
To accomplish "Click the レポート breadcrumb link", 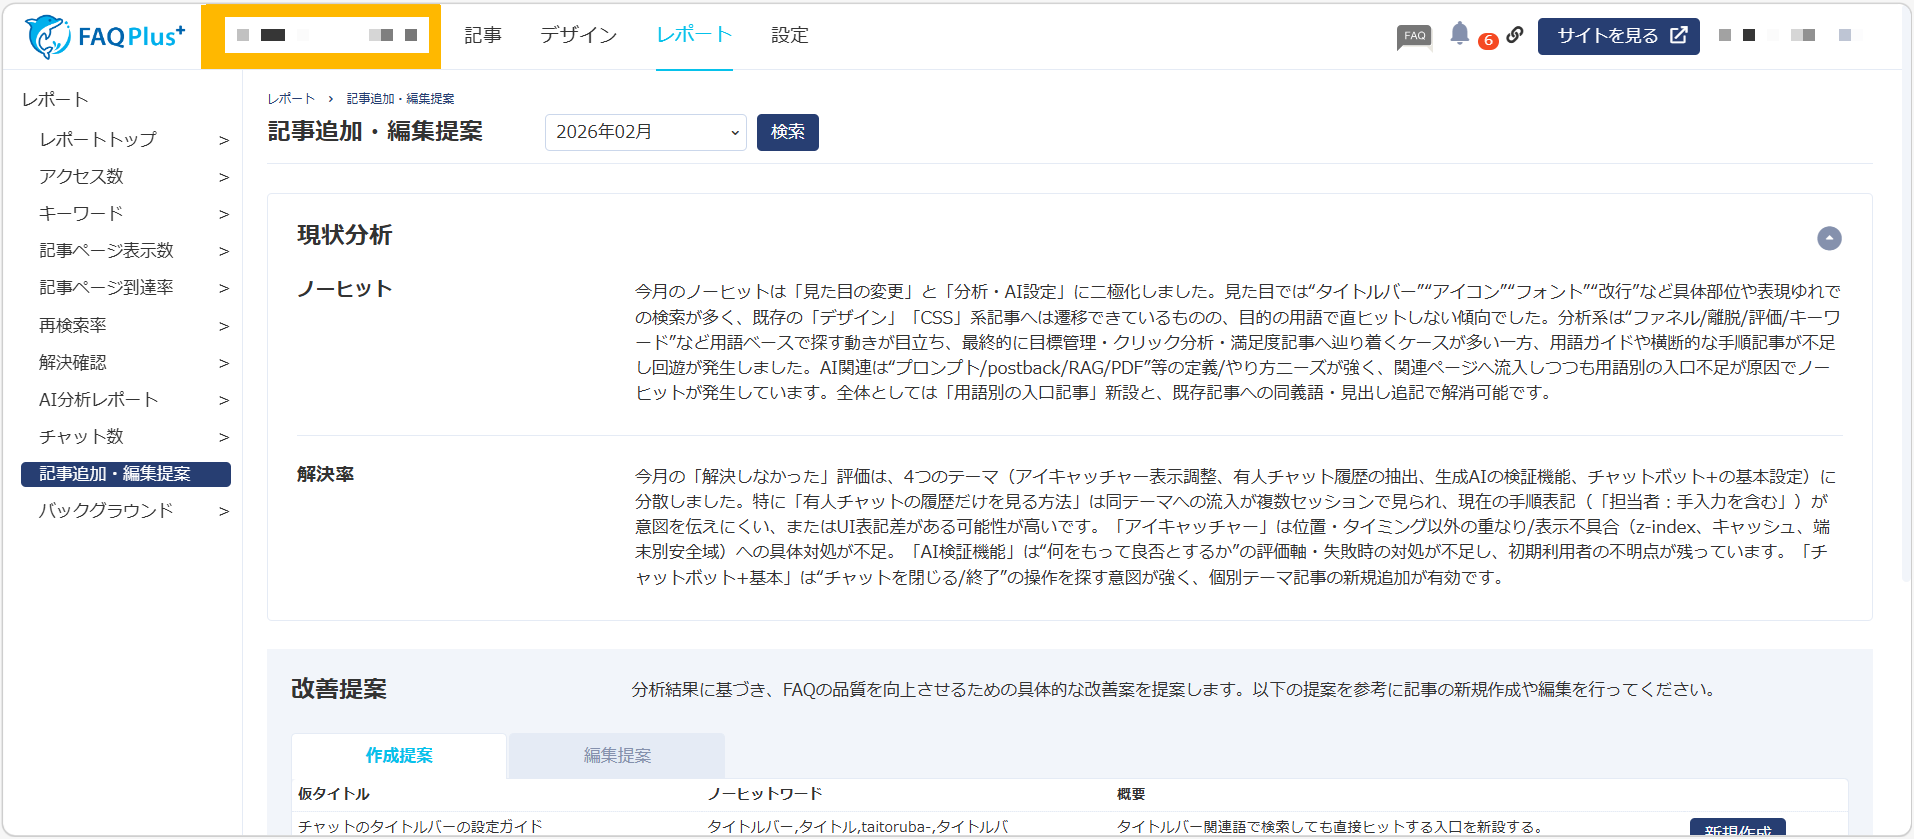I will (x=291, y=99).
